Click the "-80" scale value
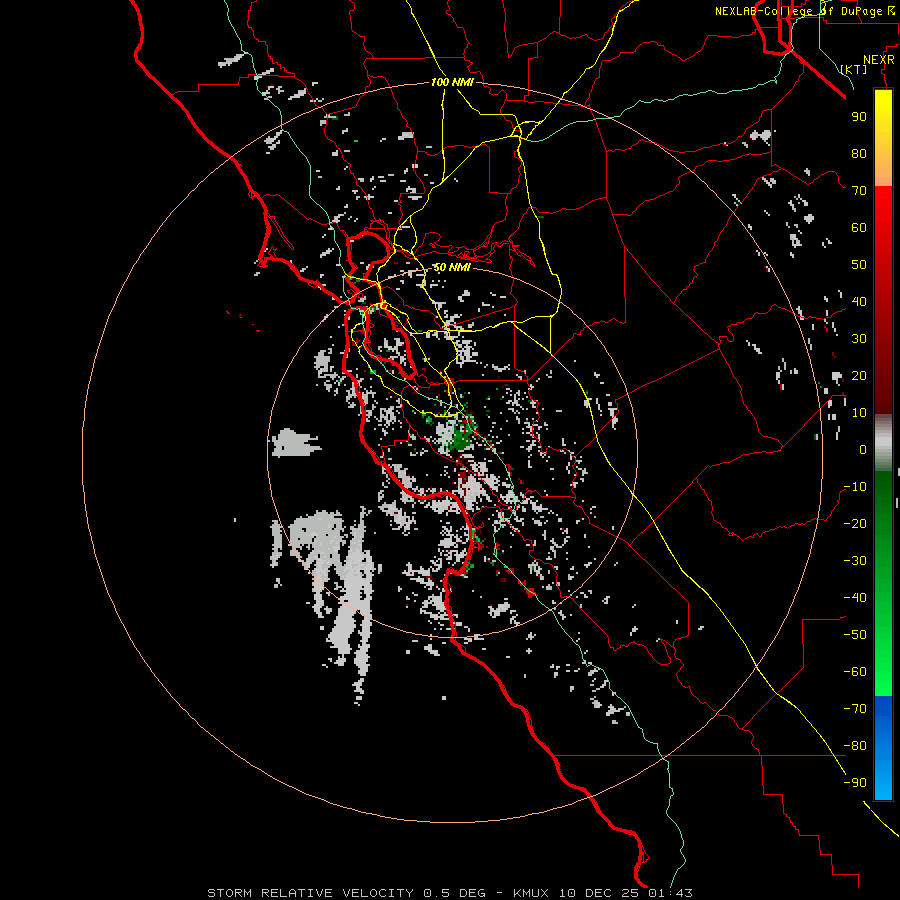The image size is (900, 900). [855, 746]
